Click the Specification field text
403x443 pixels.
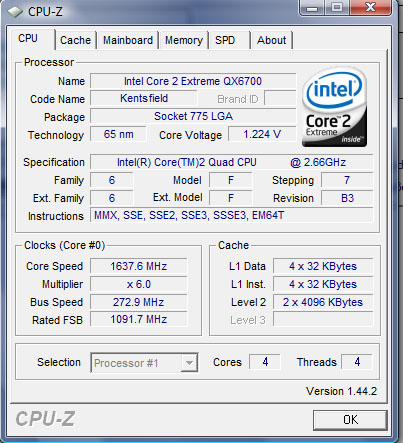231,162
